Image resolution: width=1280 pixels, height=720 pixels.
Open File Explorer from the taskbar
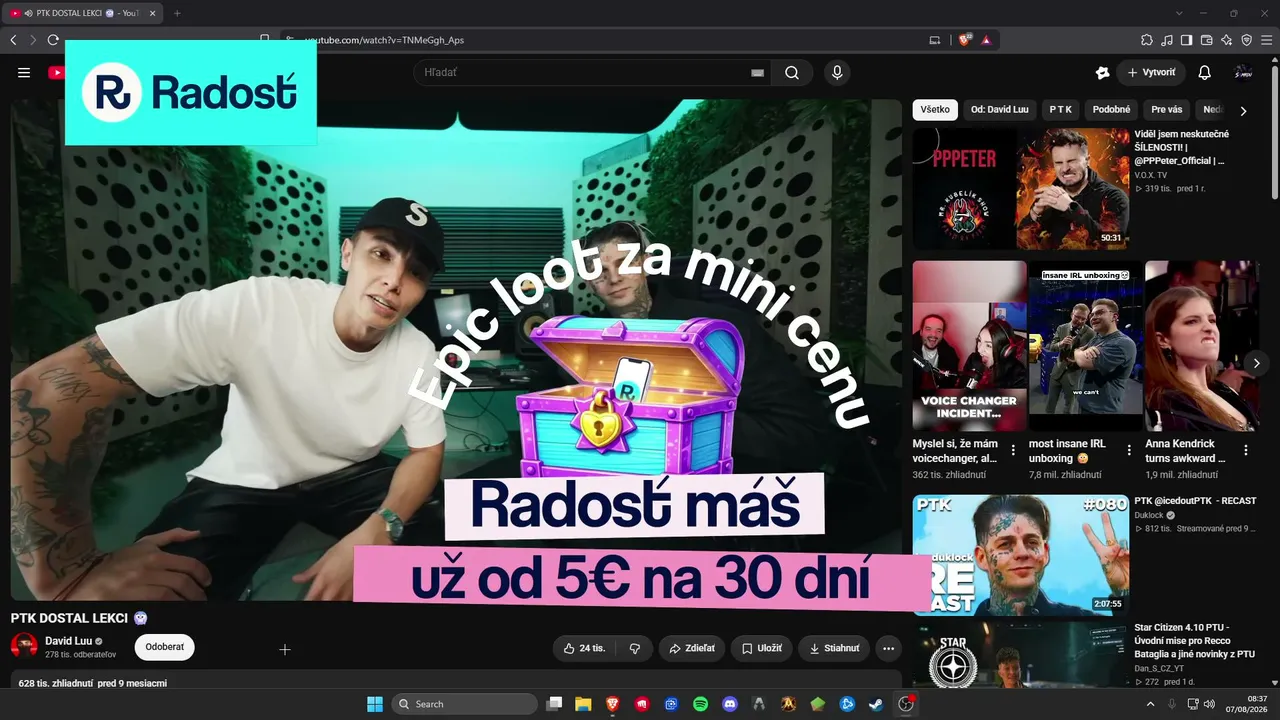583,704
